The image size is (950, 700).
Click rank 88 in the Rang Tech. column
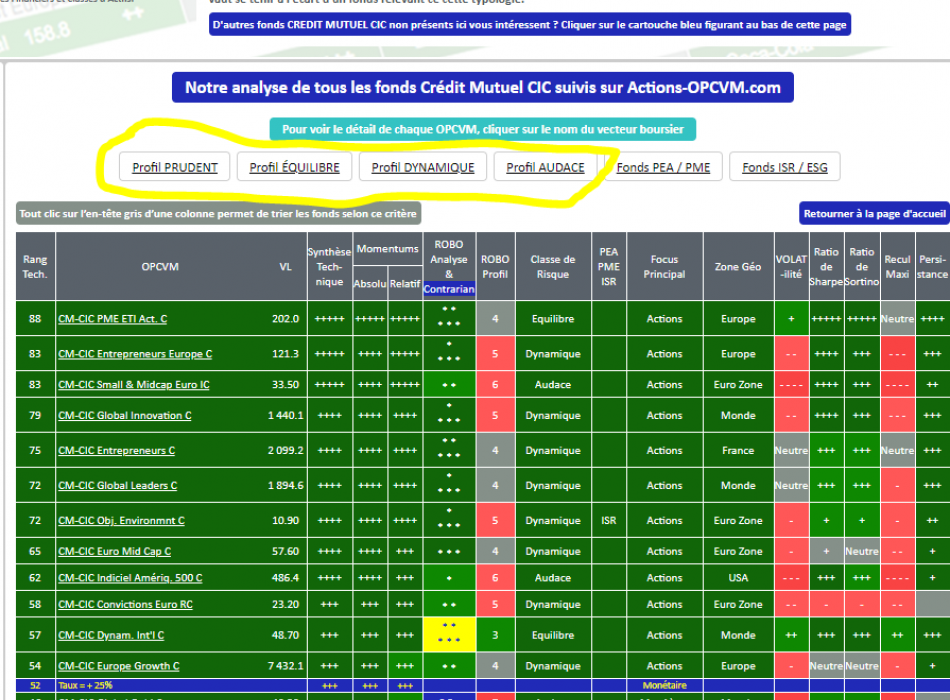click(x=35, y=319)
